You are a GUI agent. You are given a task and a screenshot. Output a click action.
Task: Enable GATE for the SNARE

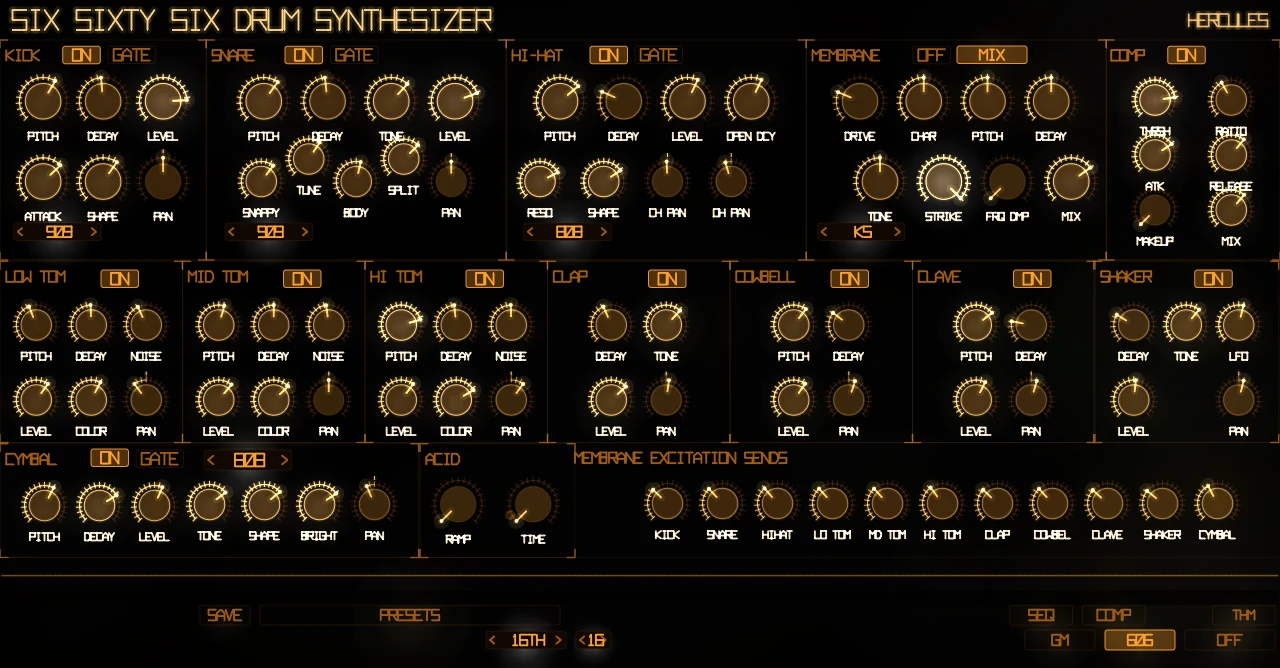point(353,55)
